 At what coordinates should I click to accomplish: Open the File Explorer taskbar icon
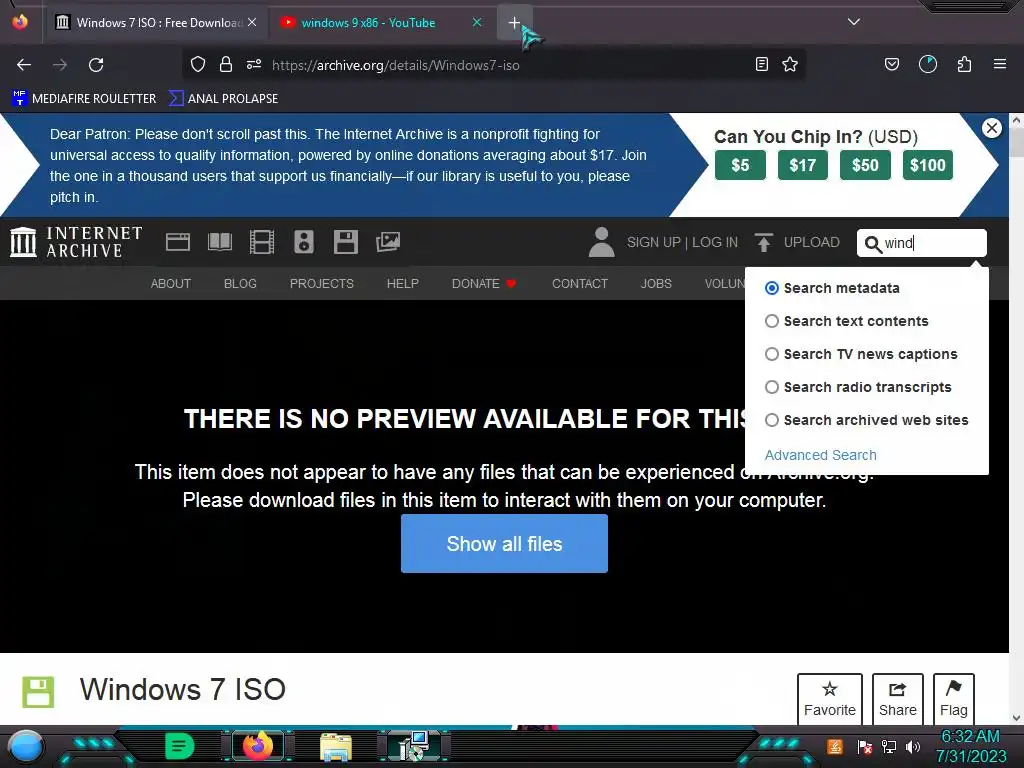[x=336, y=746]
